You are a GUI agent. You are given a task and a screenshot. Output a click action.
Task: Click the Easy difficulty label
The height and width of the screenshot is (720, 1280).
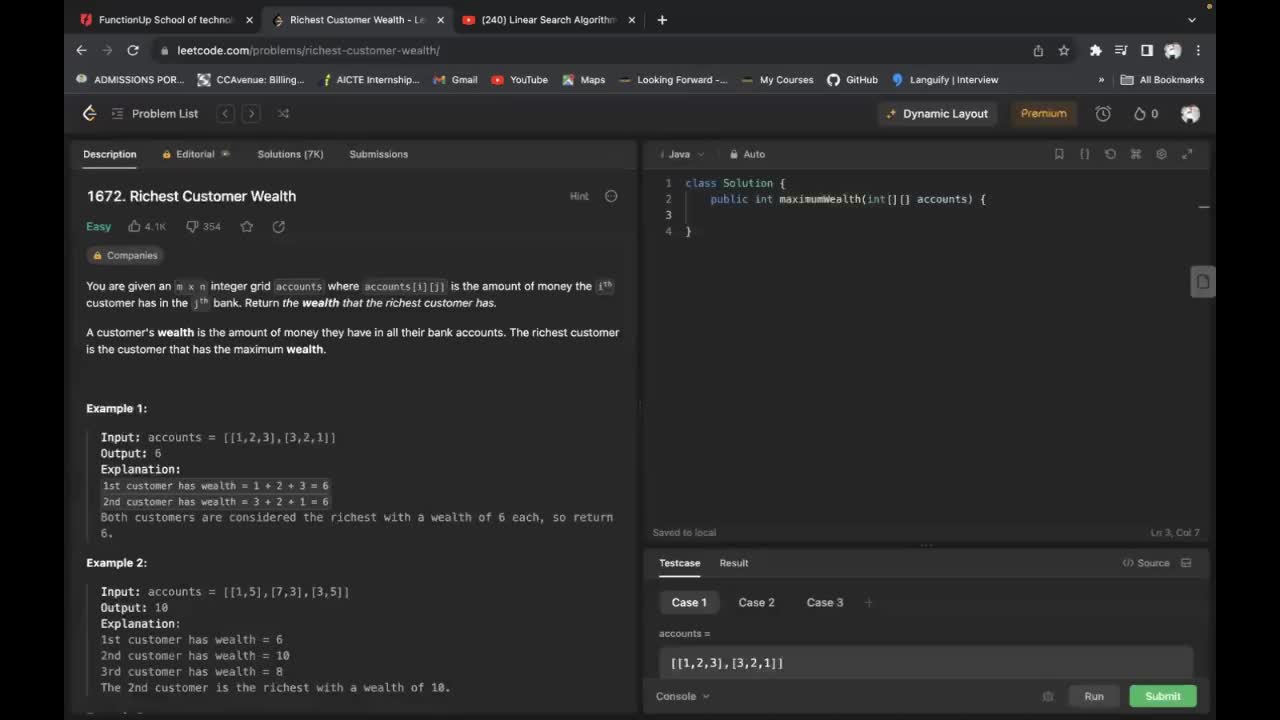coord(98,226)
